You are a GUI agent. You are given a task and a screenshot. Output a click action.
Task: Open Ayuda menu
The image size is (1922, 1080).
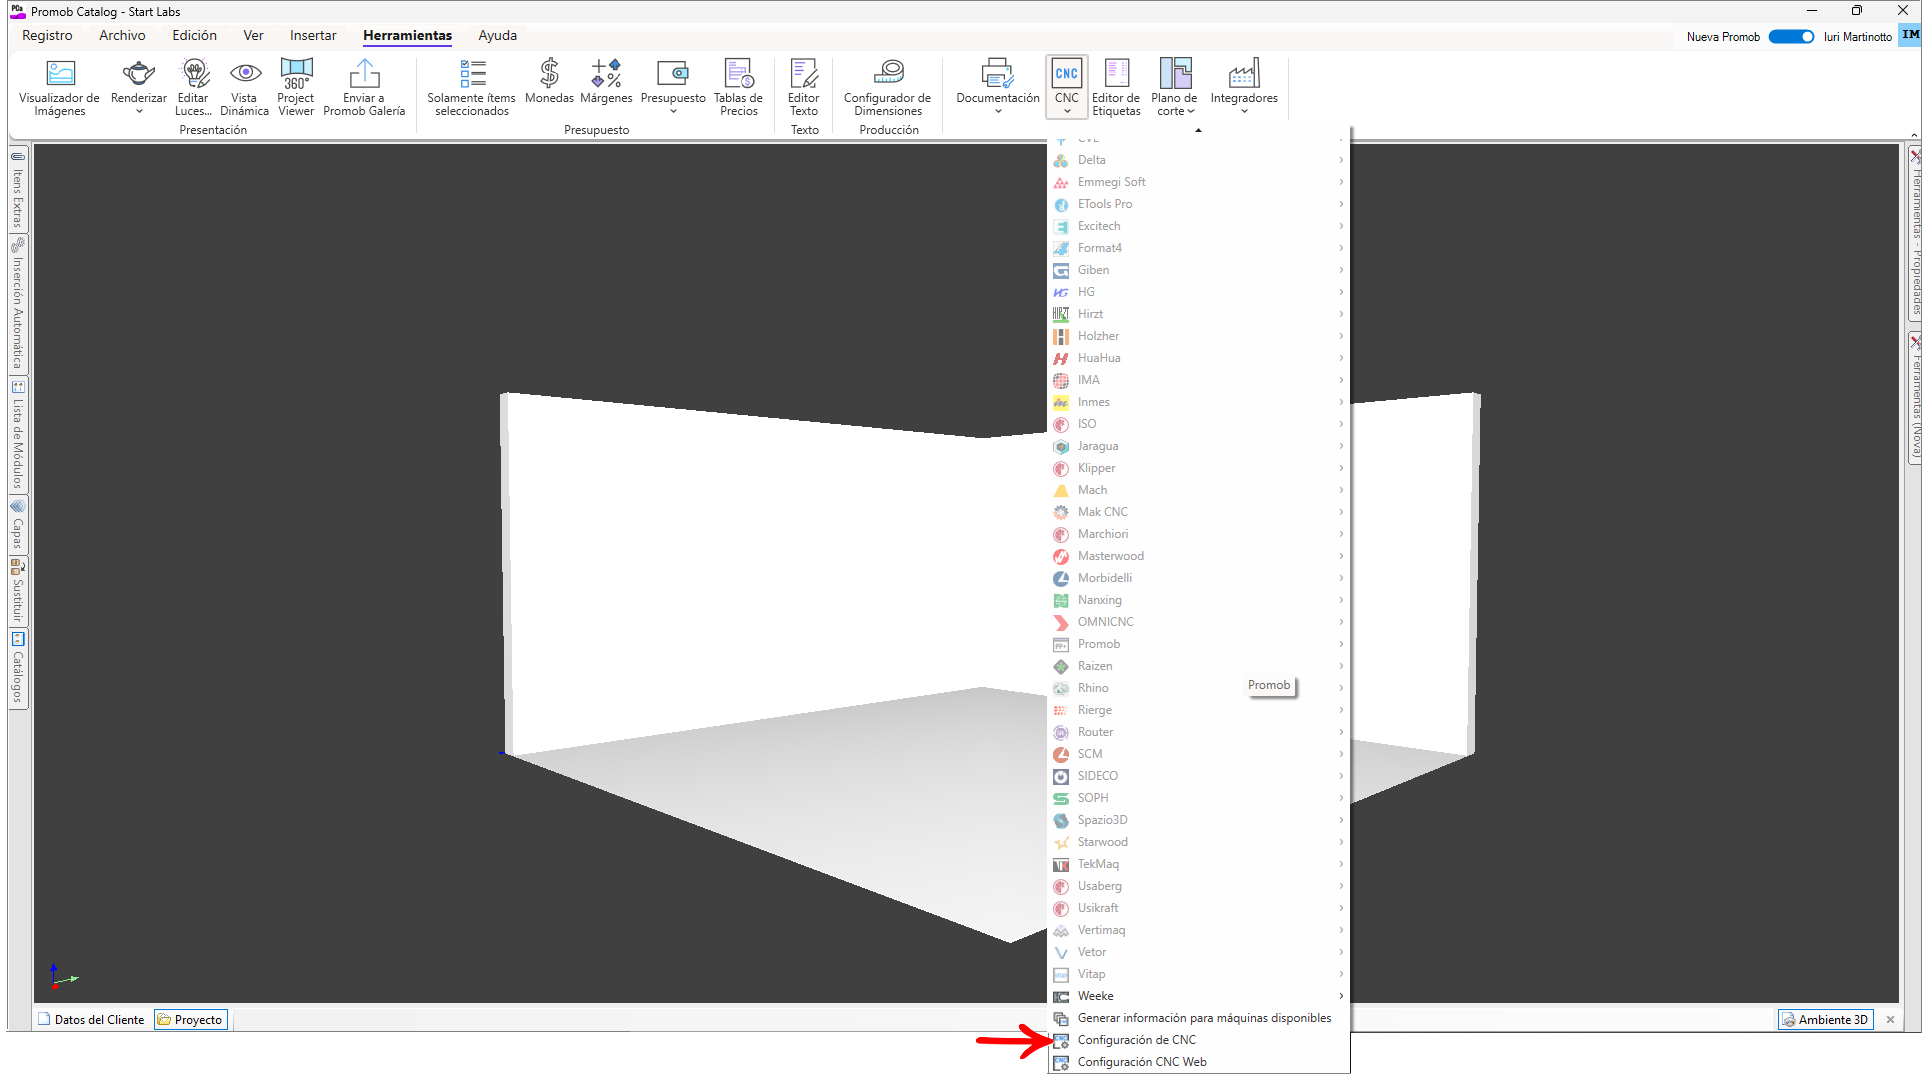[497, 36]
